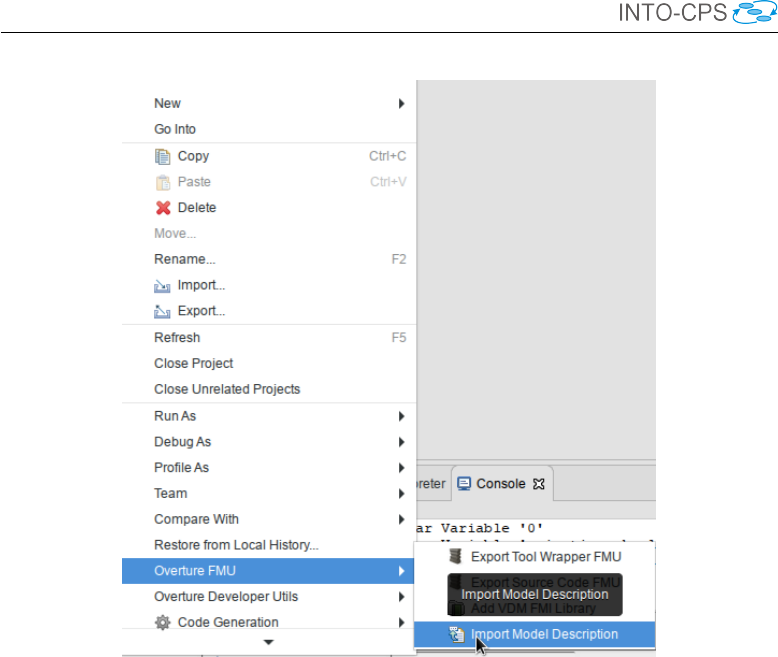Click the INTO-CPS logo header
The width and height of the screenshot is (778, 657).
pos(697,13)
